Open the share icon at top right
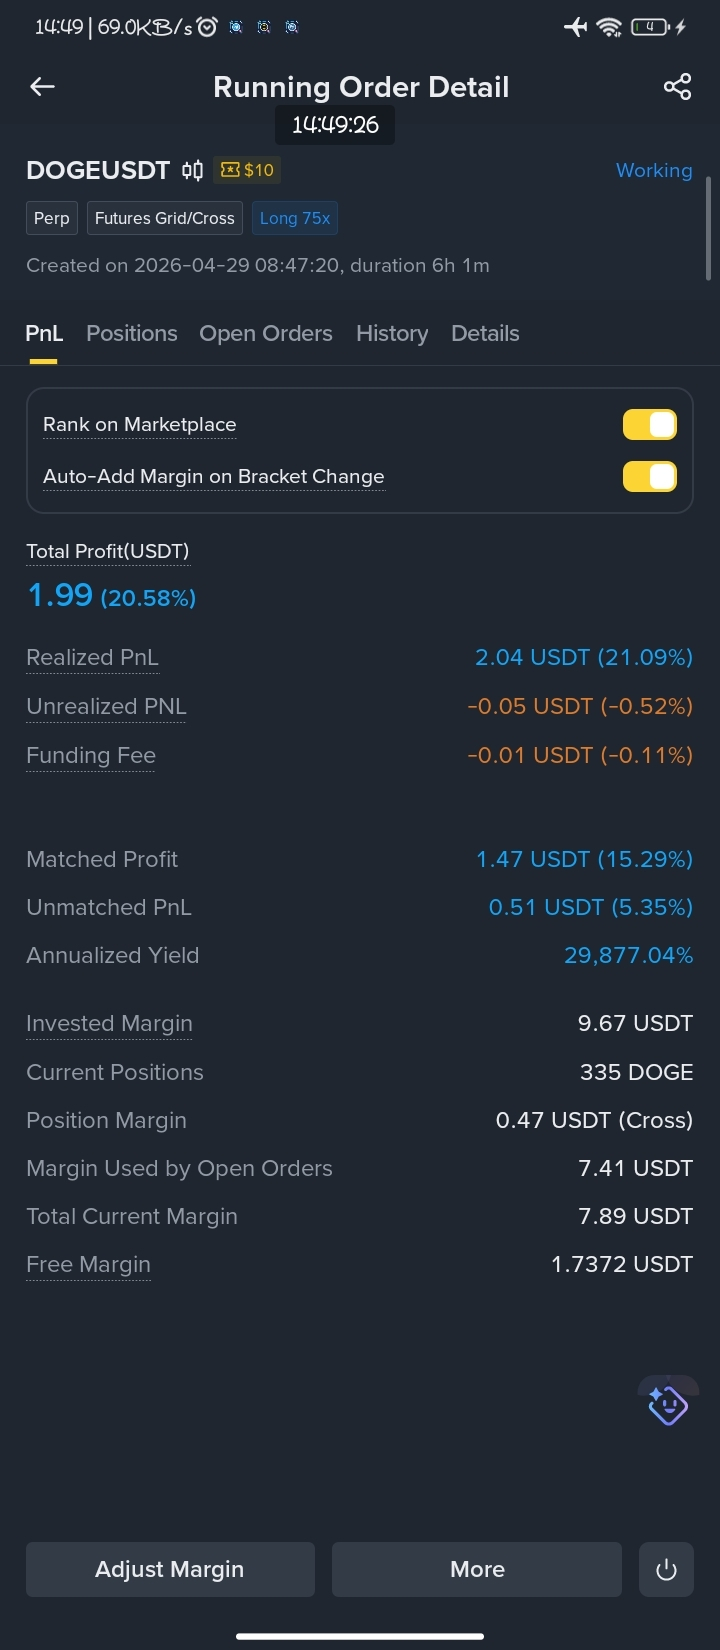The image size is (720, 1650). (x=677, y=87)
